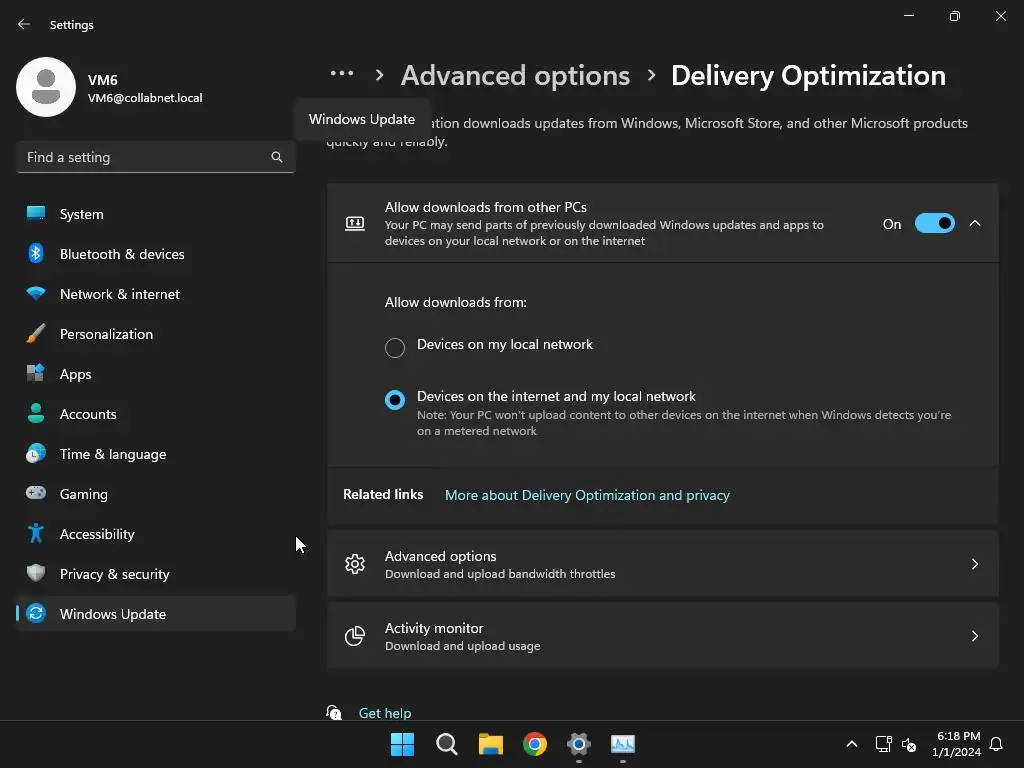The height and width of the screenshot is (768, 1024).
Task: Click the Get help headset icon
Action: point(334,712)
